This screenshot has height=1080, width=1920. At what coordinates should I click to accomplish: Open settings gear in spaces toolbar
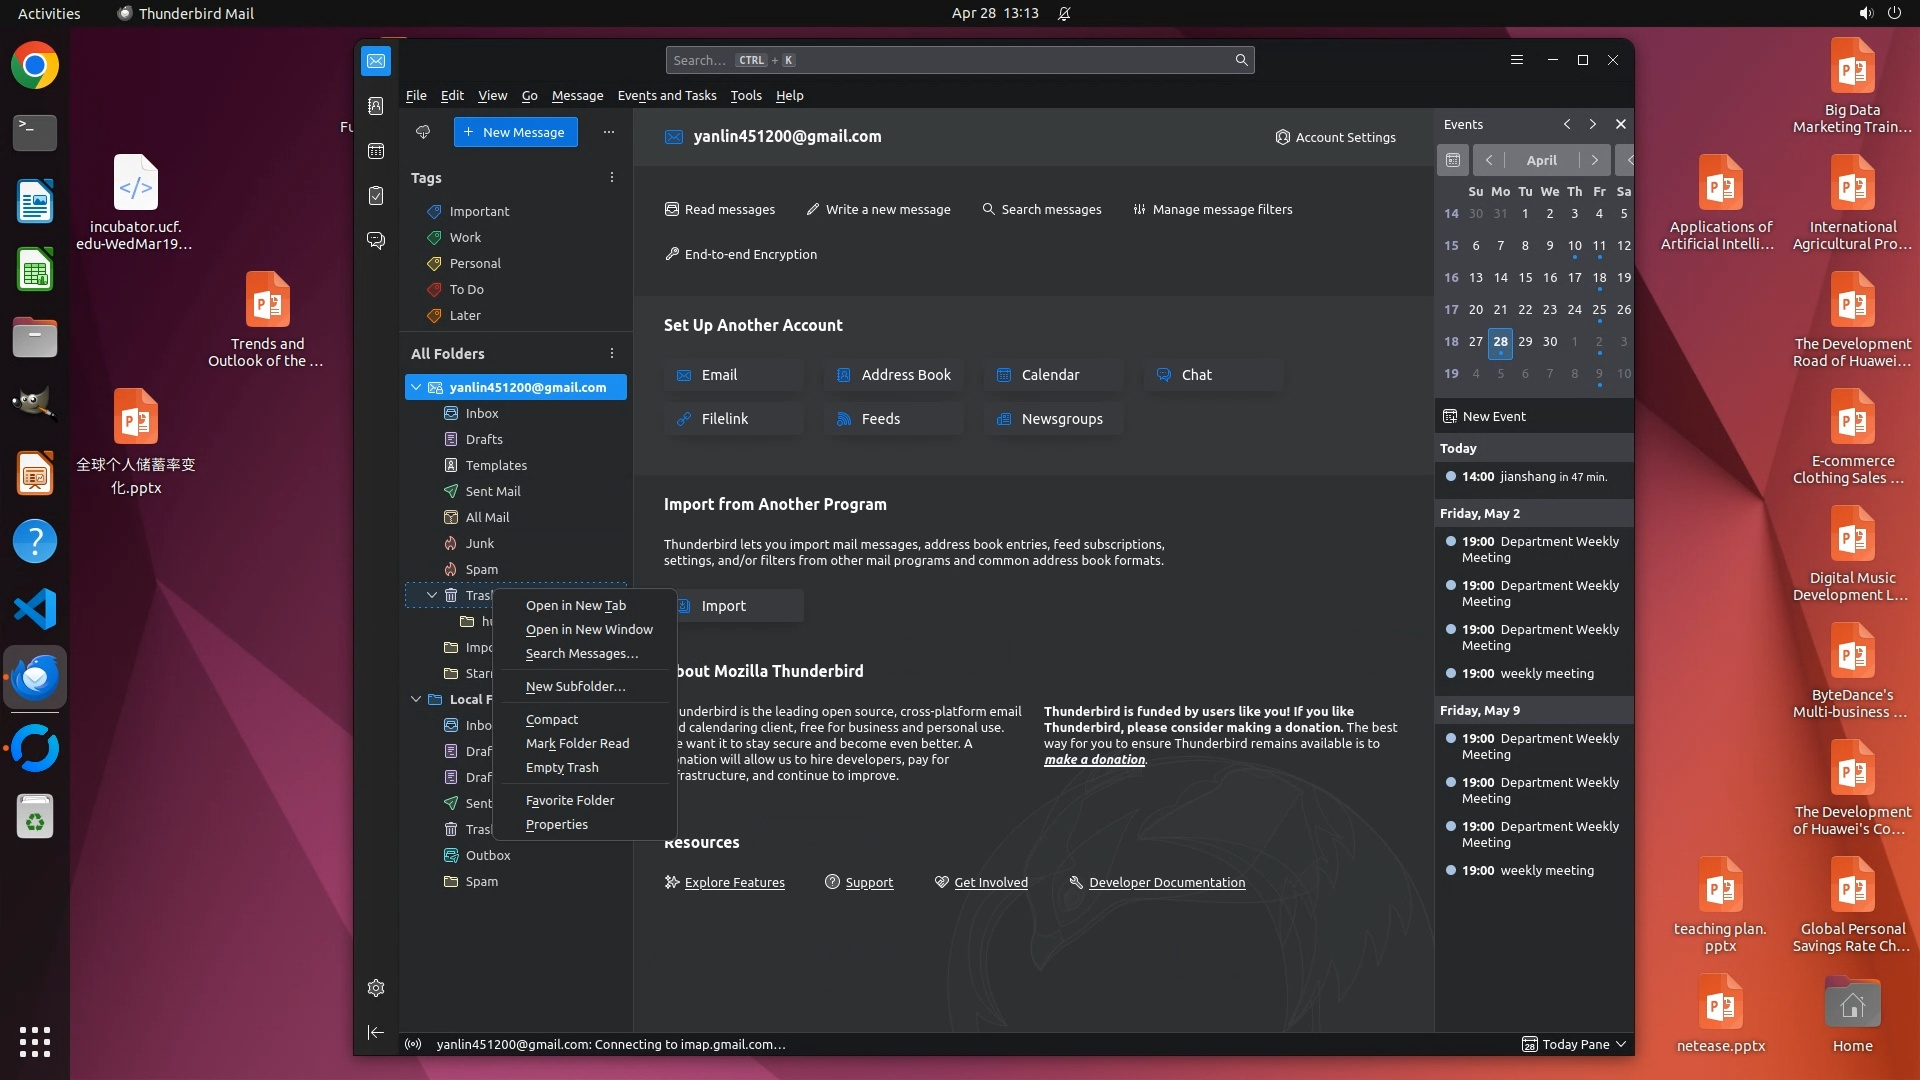click(376, 988)
